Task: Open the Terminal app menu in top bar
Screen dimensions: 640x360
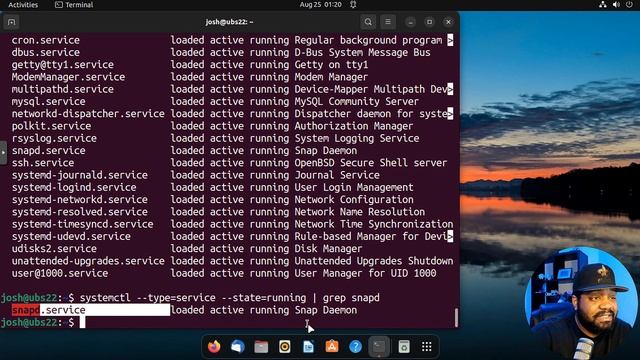Action: coord(74,5)
